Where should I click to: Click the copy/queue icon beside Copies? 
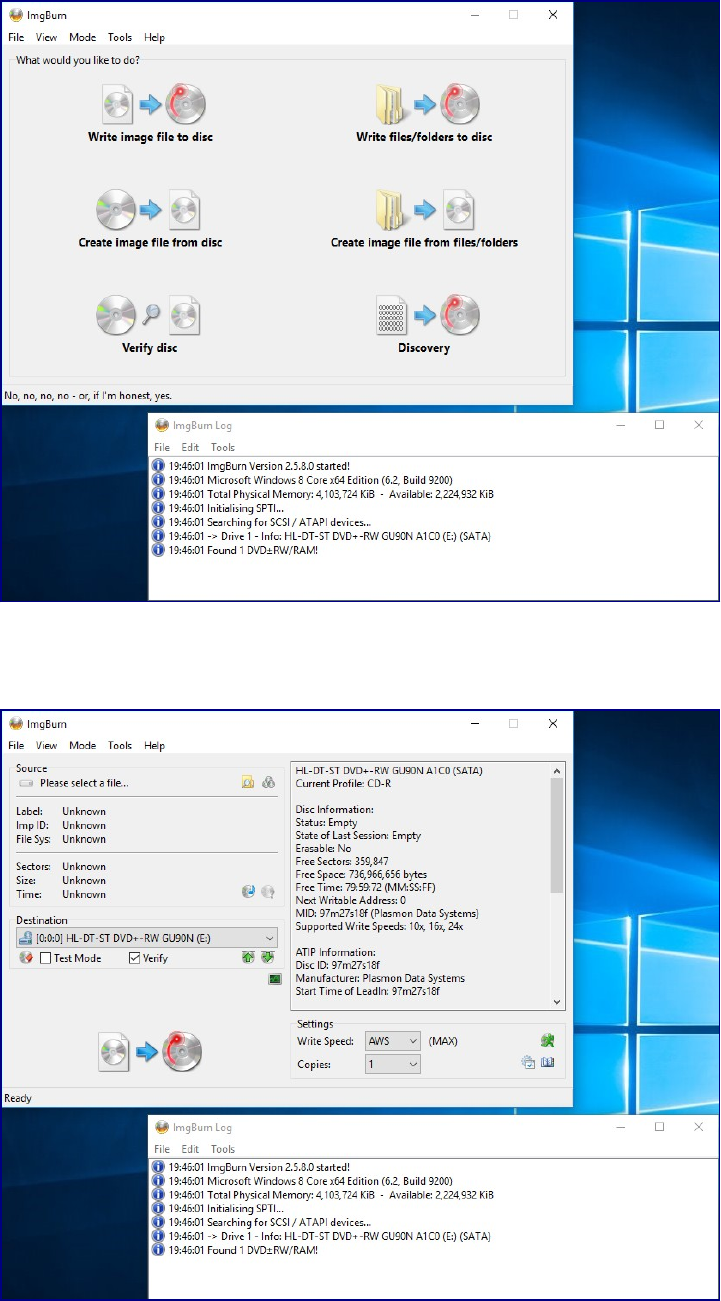click(x=528, y=1063)
